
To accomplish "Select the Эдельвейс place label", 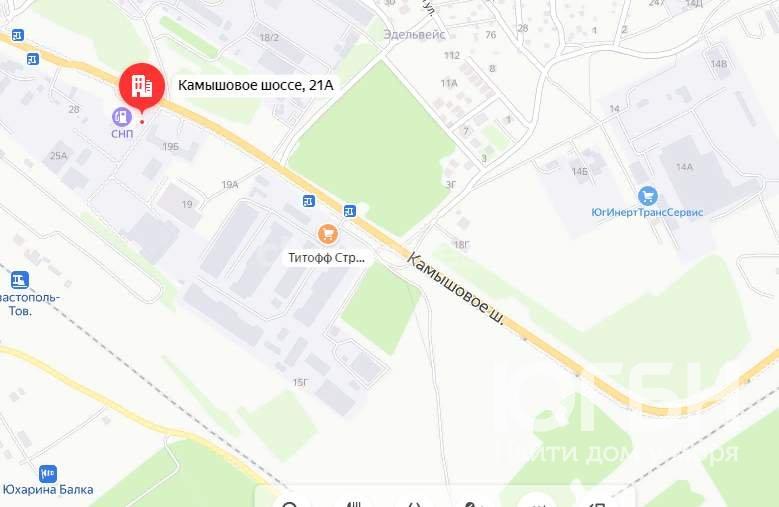I will click(414, 34).
